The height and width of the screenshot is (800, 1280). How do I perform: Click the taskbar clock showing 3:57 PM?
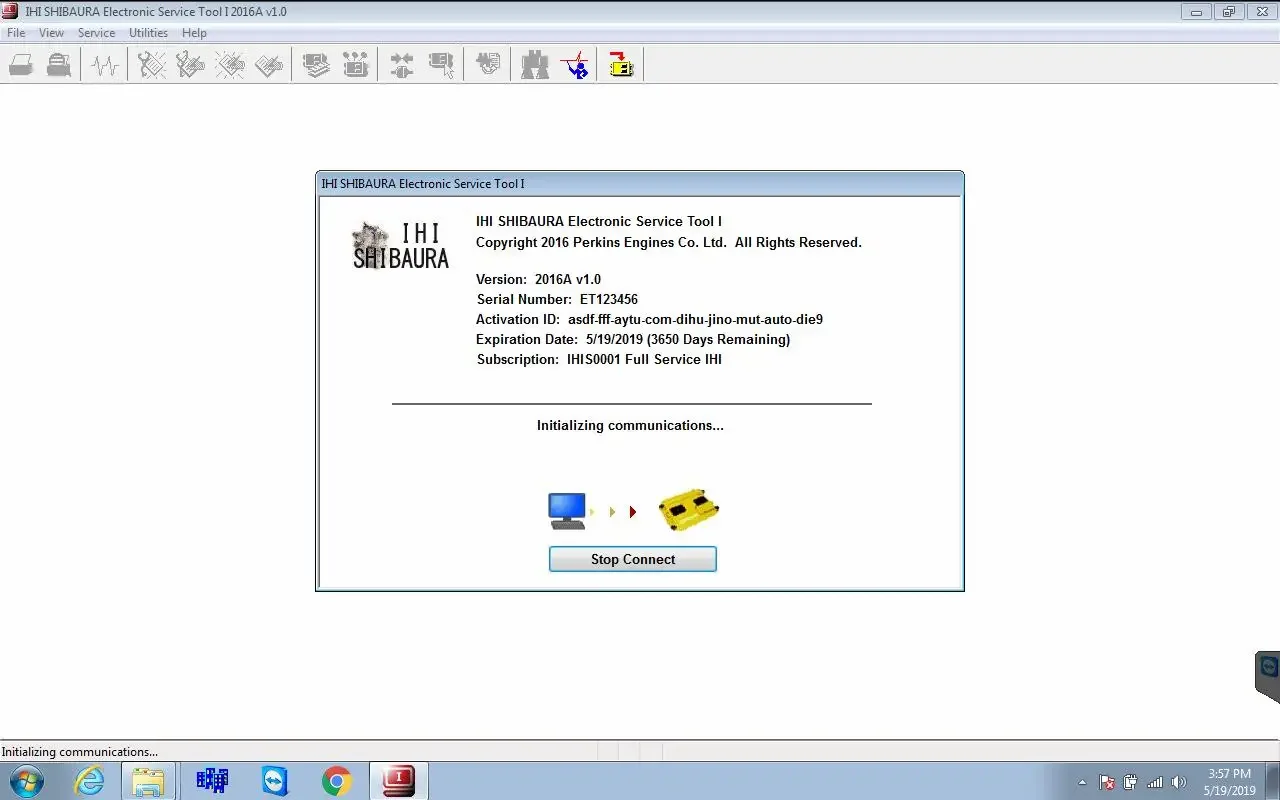coord(1229,782)
